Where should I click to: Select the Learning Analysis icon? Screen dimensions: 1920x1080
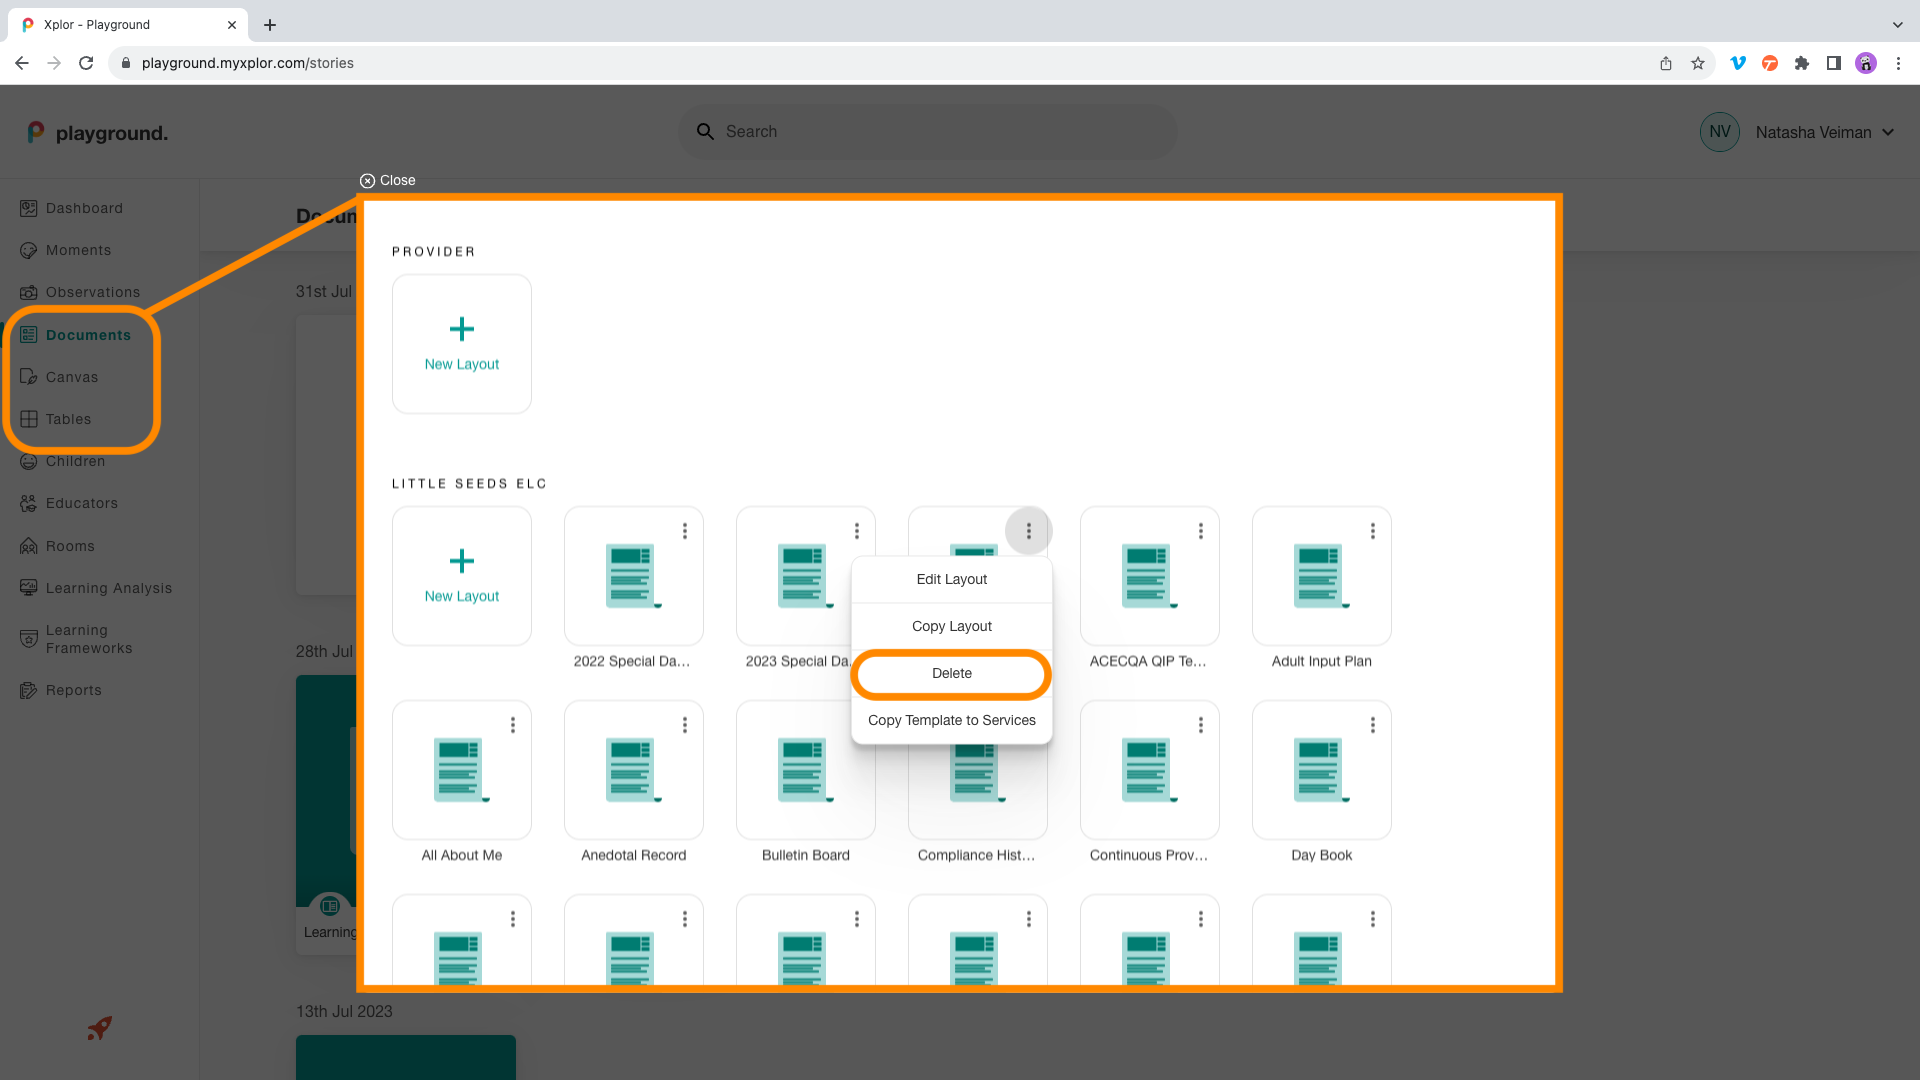pyautogui.click(x=28, y=588)
